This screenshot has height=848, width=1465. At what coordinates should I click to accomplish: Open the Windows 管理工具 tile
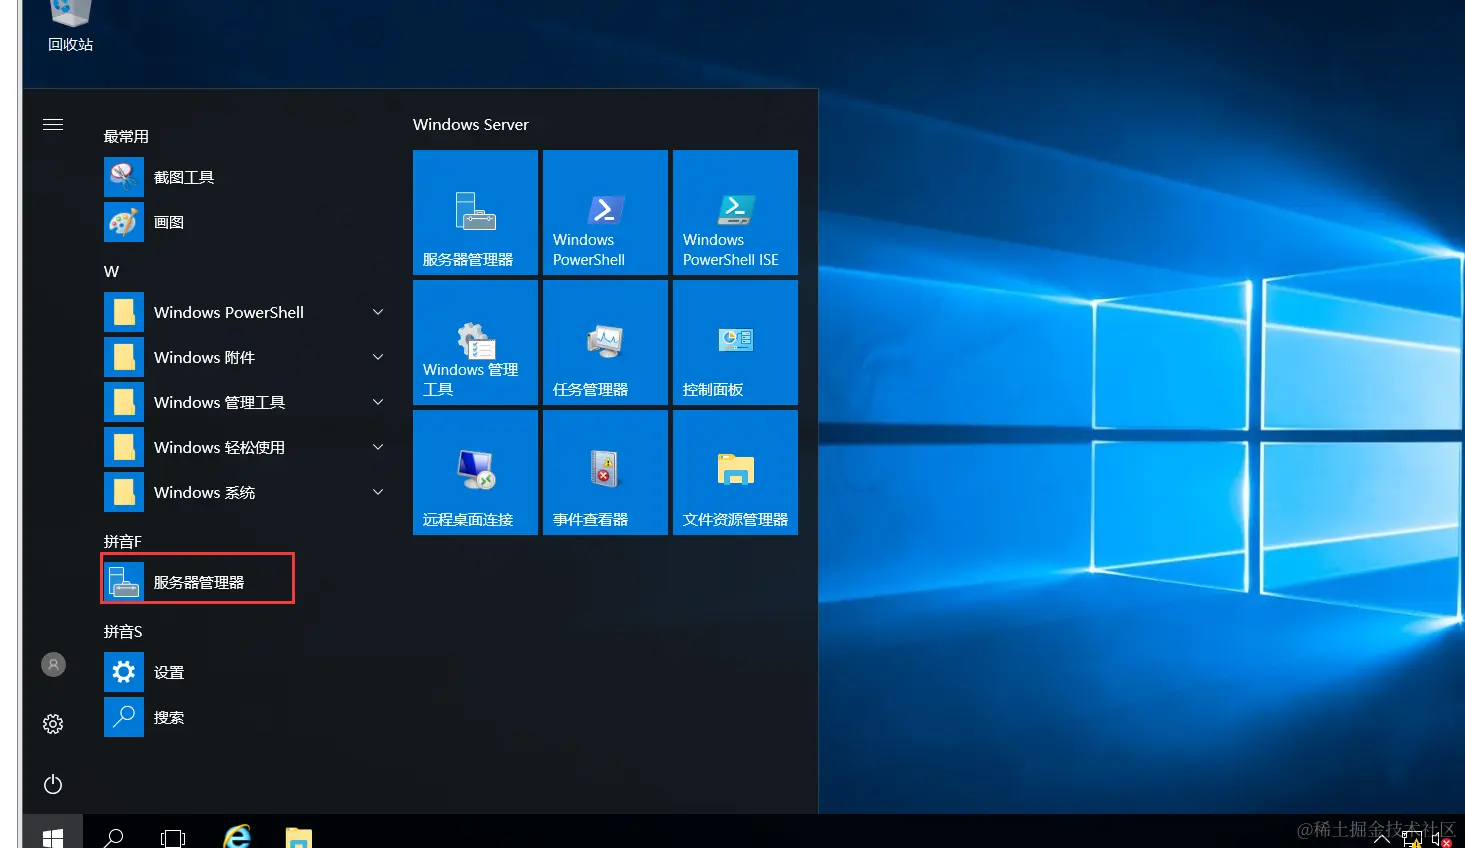click(x=475, y=342)
